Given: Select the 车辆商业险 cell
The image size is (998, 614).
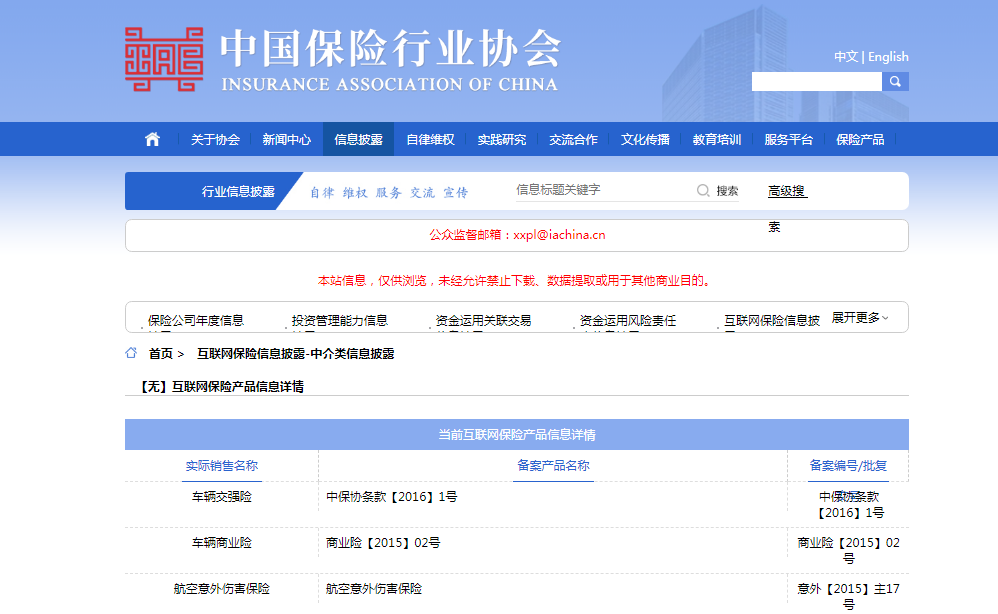Looking at the screenshot, I should (x=221, y=543).
